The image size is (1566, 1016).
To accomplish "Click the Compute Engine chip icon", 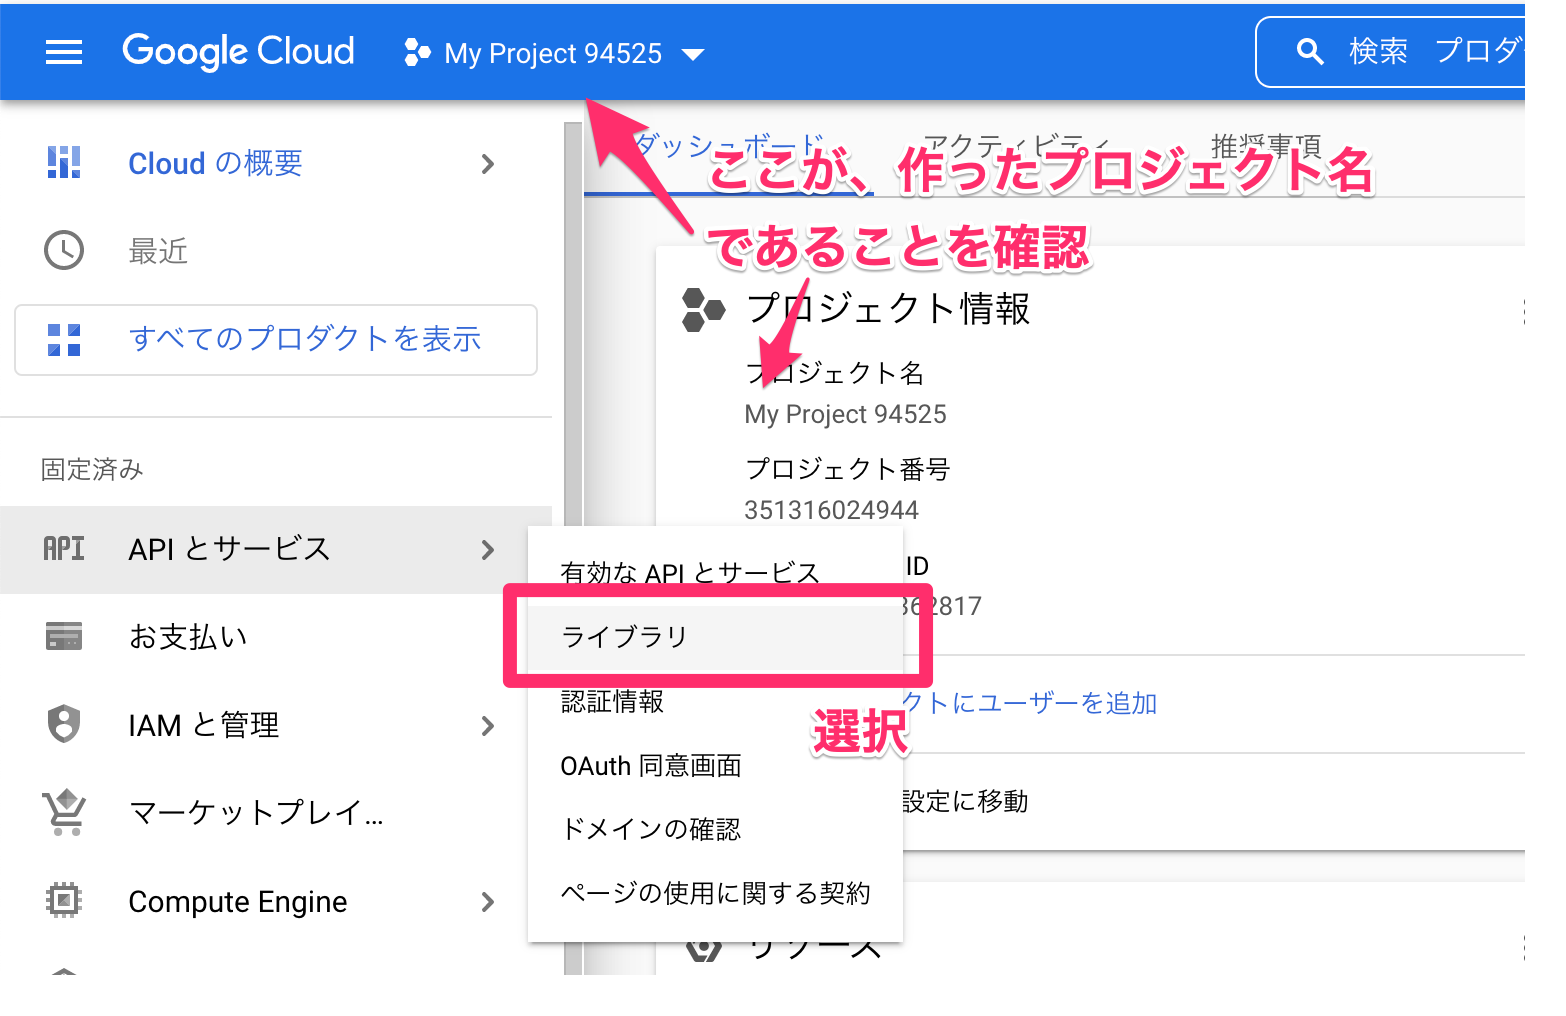I will click(x=64, y=900).
